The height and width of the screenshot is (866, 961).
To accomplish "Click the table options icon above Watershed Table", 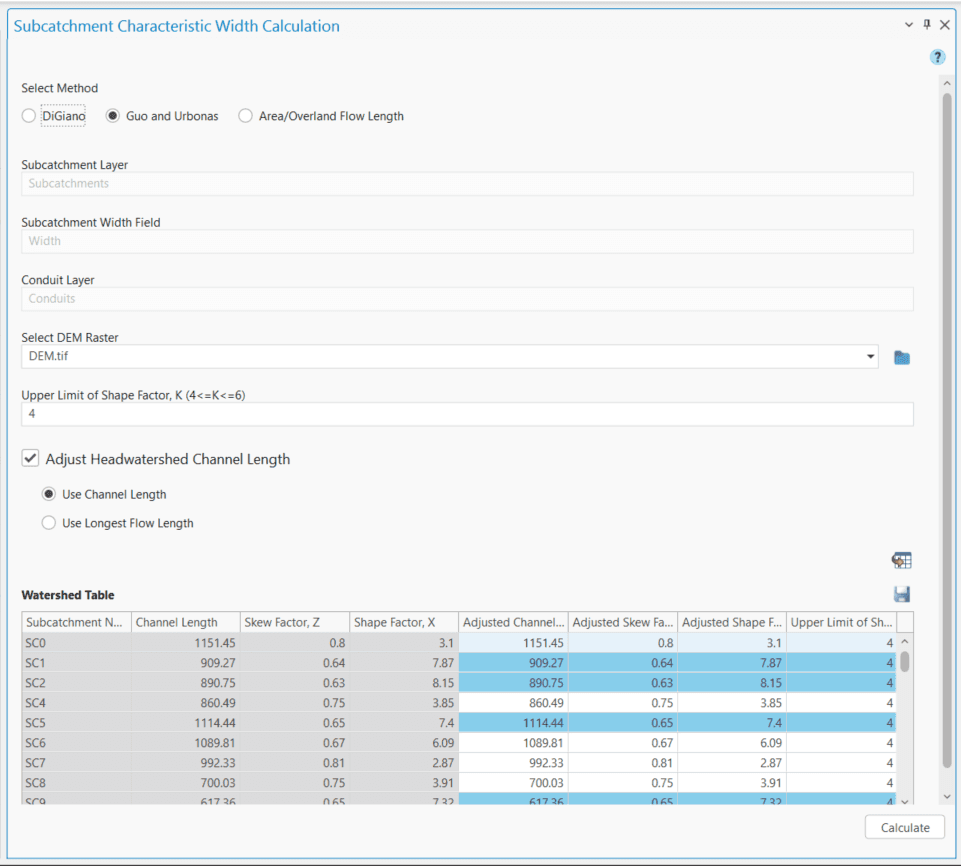I will 901,561.
